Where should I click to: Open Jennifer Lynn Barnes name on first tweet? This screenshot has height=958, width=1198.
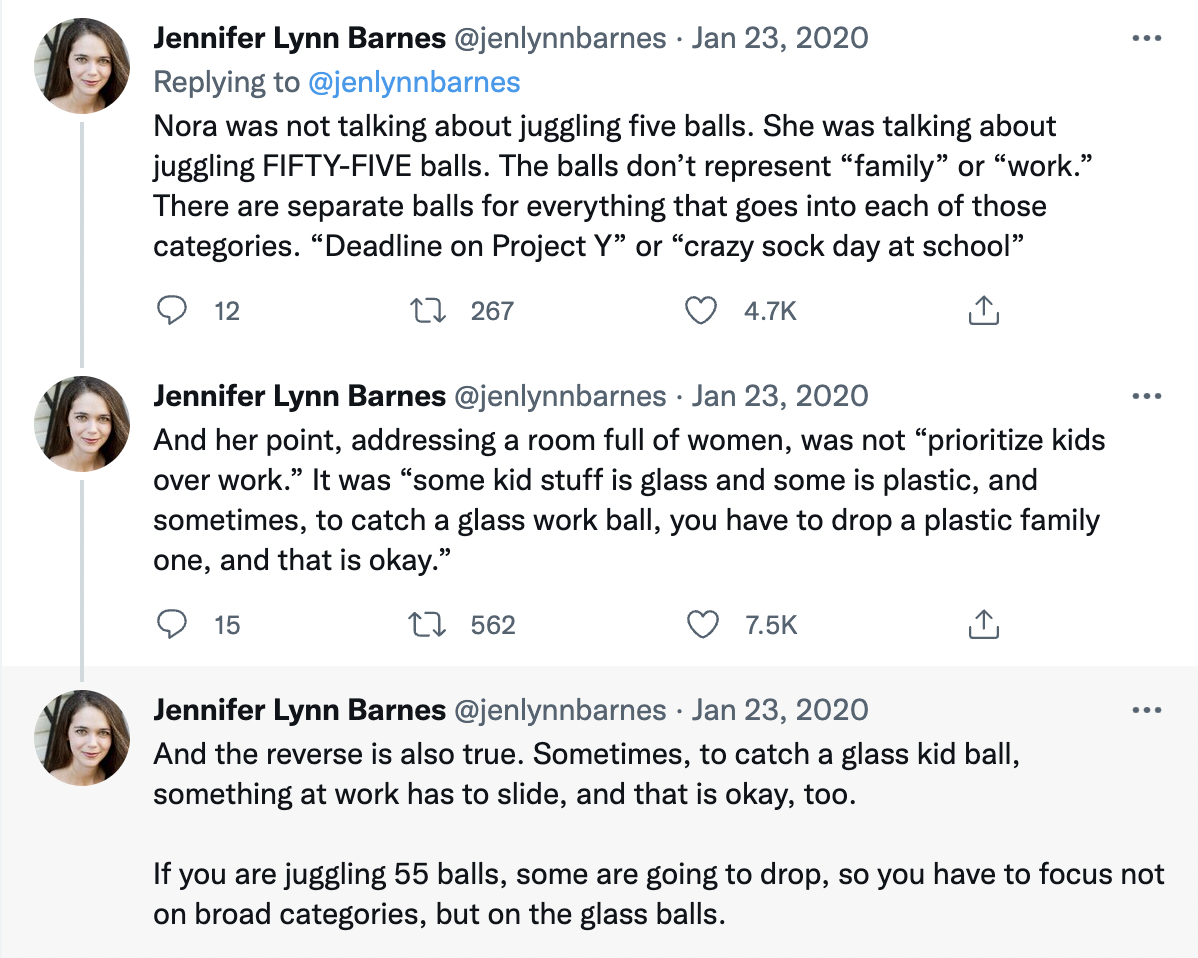click(x=299, y=39)
